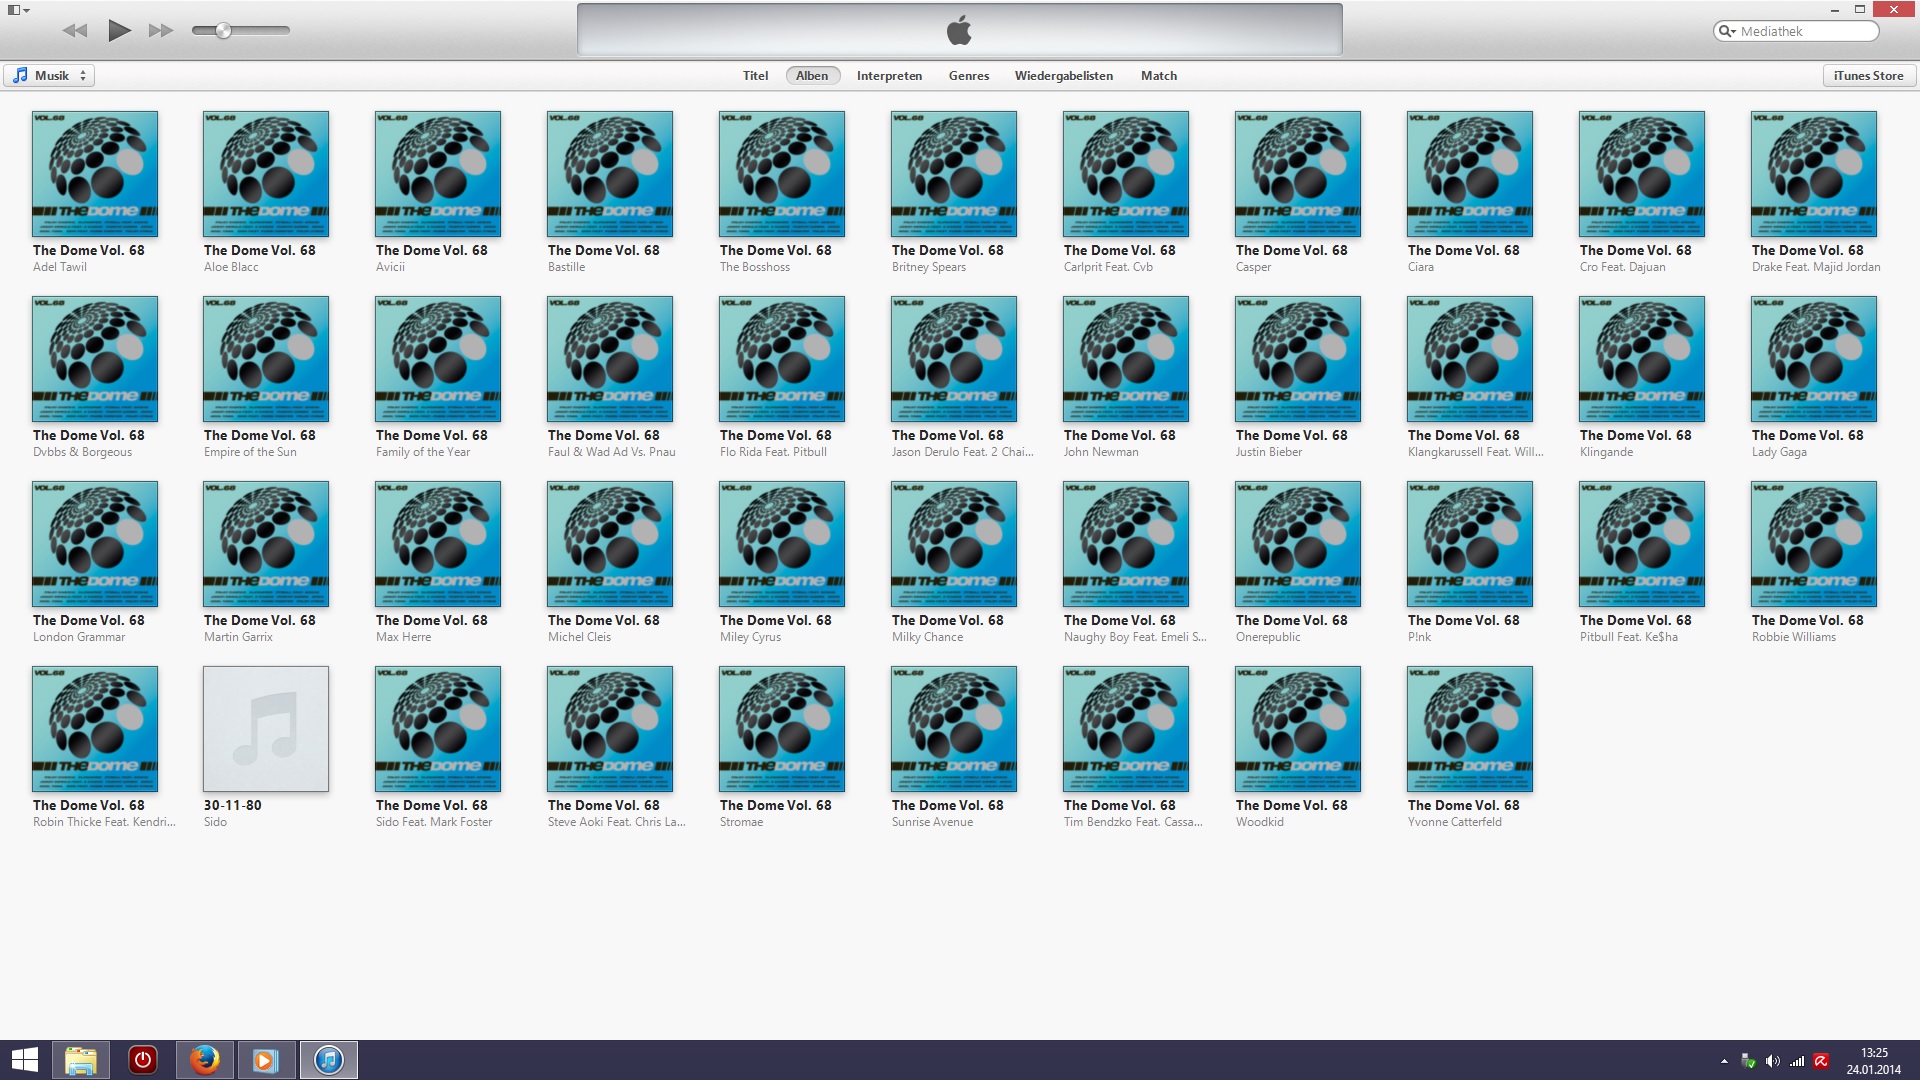The height and width of the screenshot is (1080, 1920).
Task: Switch to the Interpreten tab
Action: coord(889,75)
